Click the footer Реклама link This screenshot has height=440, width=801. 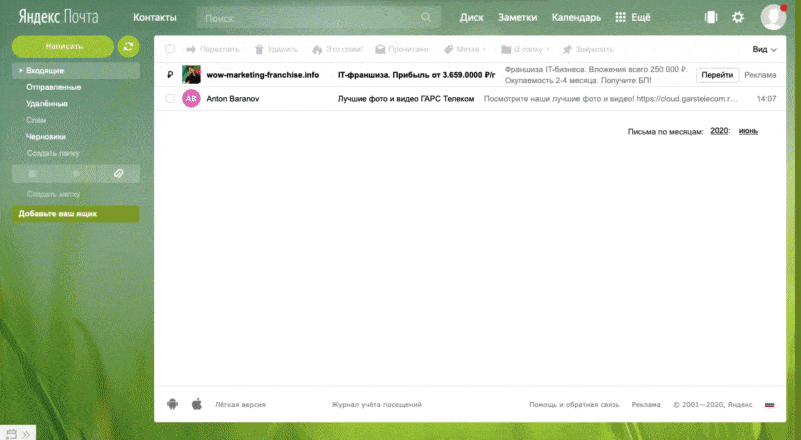click(x=646, y=405)
